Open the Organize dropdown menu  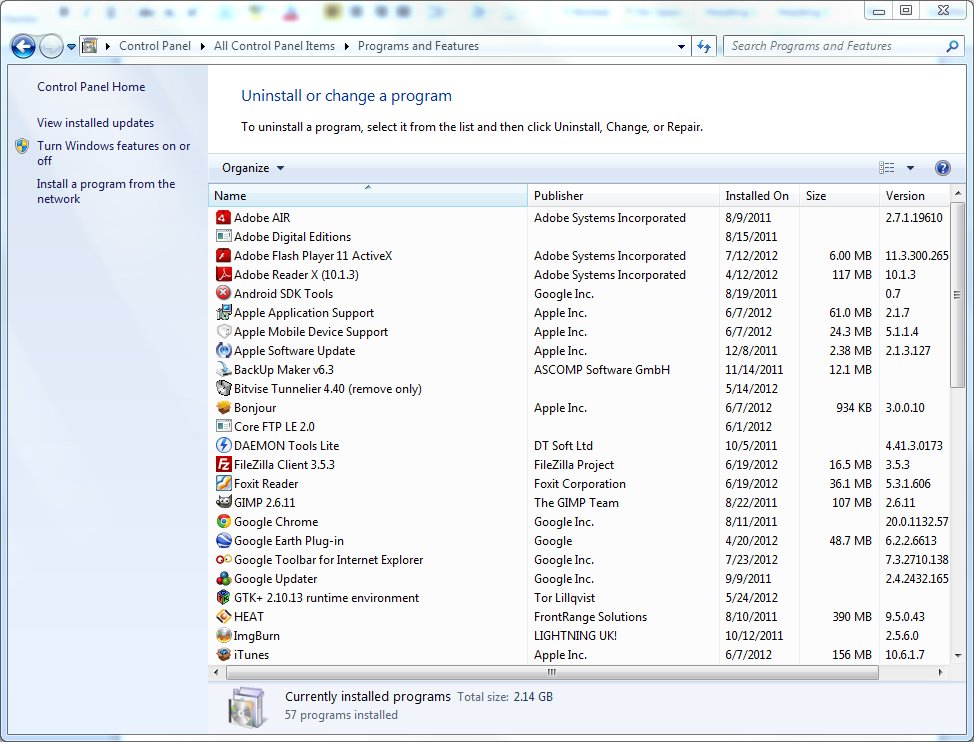click(x=253, y=168)
